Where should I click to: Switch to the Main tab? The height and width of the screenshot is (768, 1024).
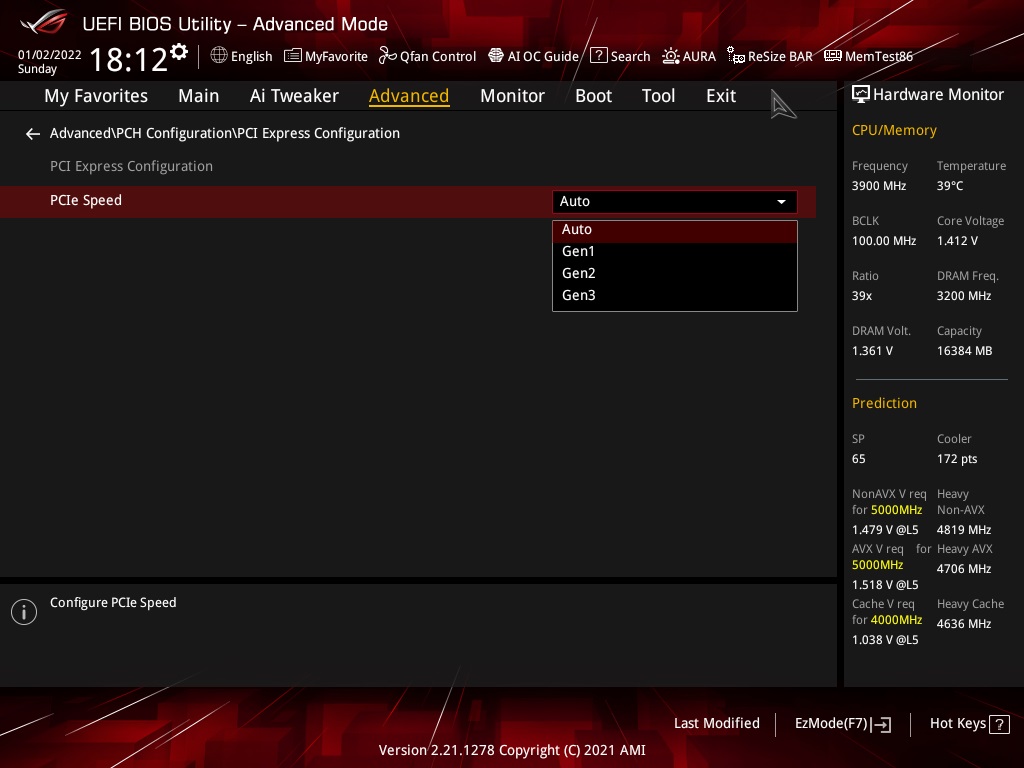(199, 96)
